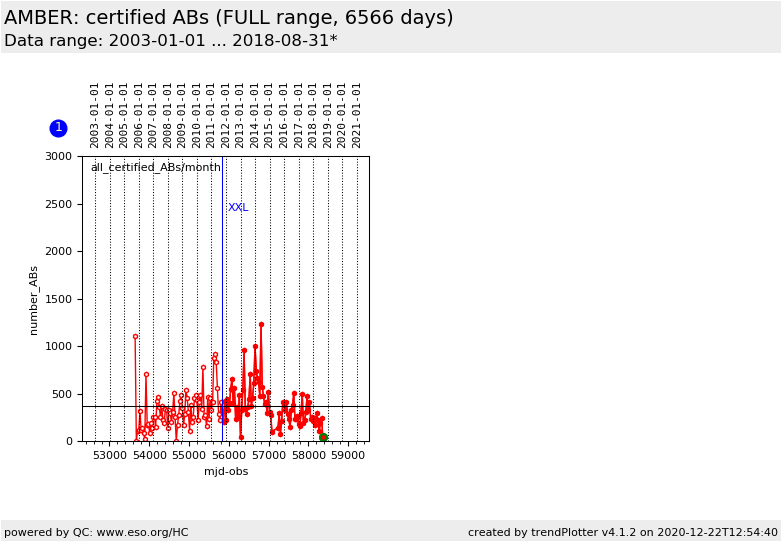The width and height of the screenshot is (782, 542).
Task: Click the mjd-obs axis title
Action: click(x=226, y=471)
